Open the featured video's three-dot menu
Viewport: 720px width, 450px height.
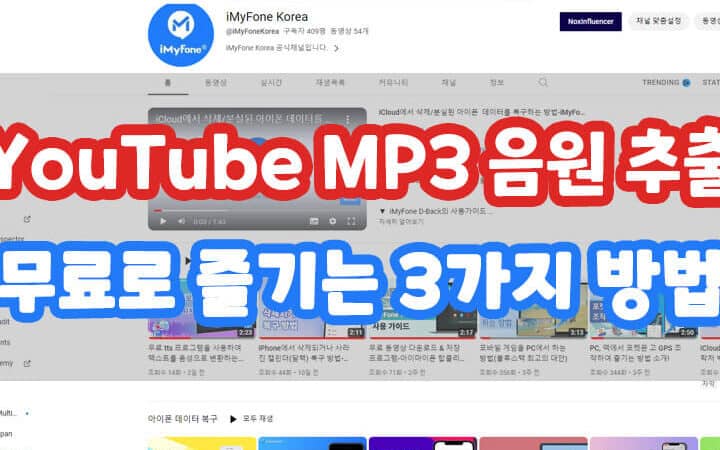pos(348,120)
